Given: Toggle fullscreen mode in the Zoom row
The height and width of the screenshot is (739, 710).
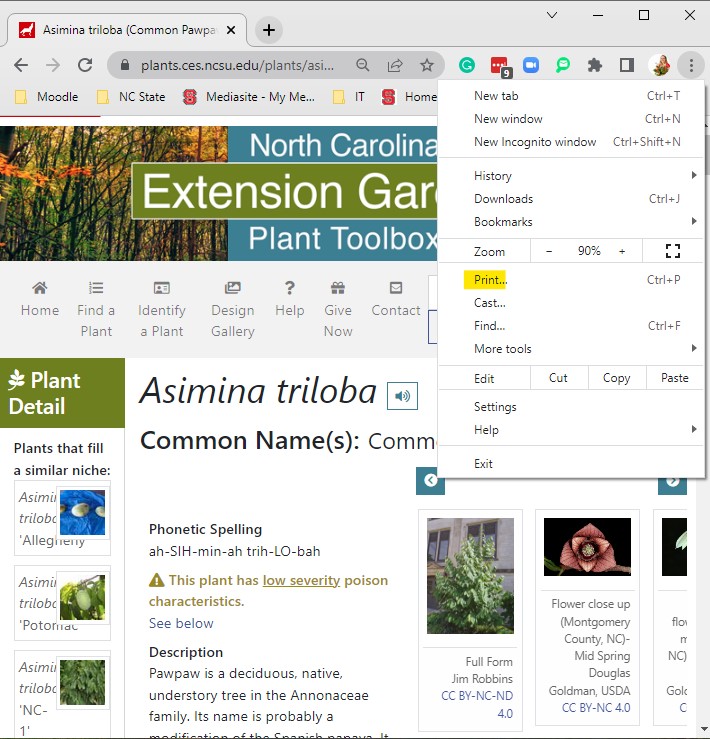Looking at the screenshot, I should (x=673, y=251).
